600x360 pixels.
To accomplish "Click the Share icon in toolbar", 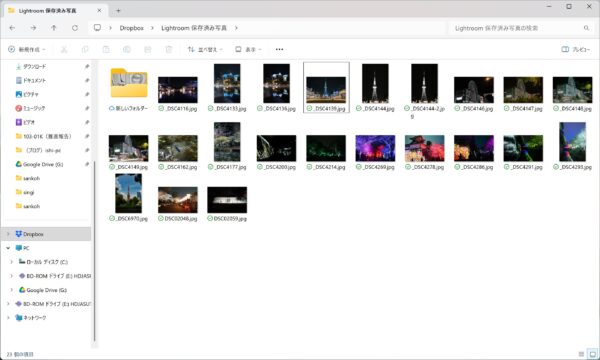I will [x=148, y=49].
